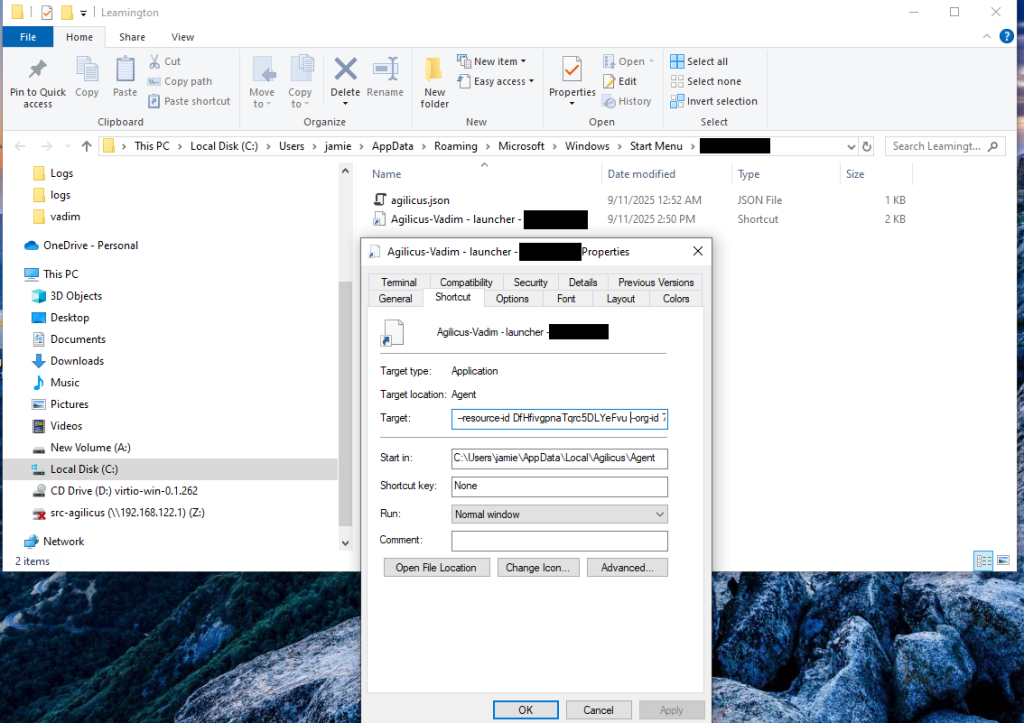Click the Advanced button
The height and width of the screenshot is (723, 1024).
(627, 568)
